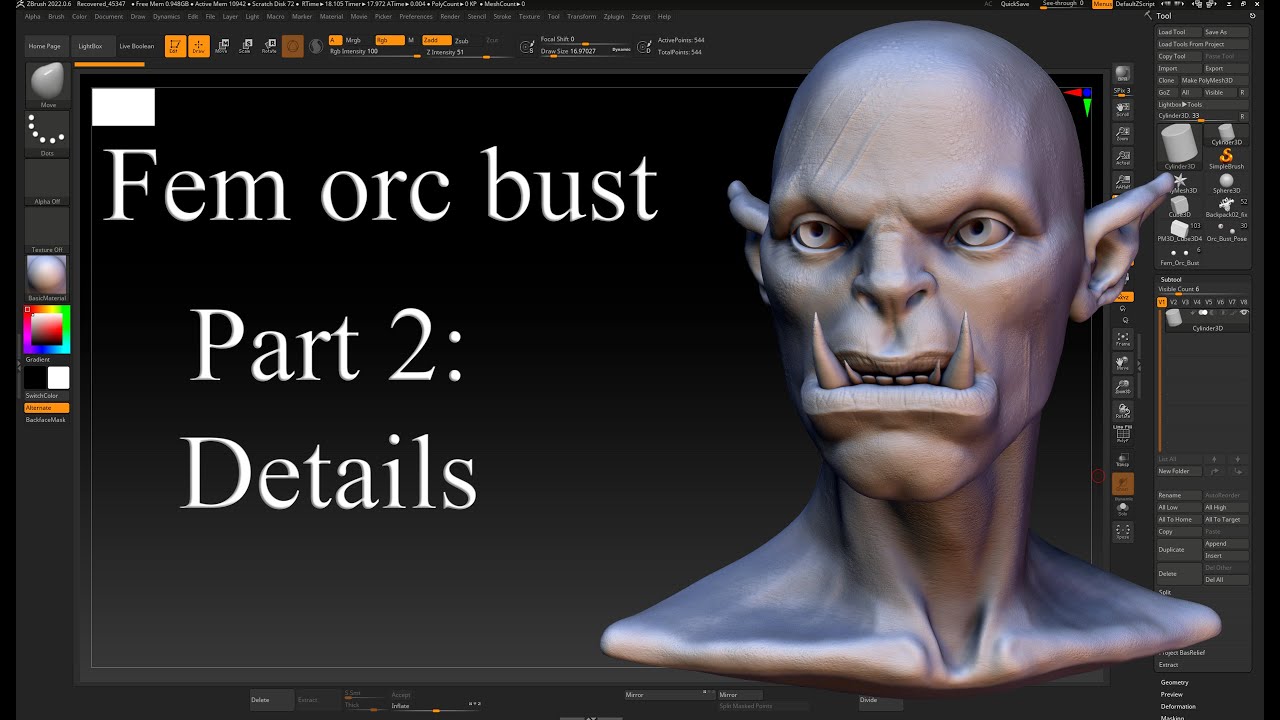Select the Move brush thumbnail
Viewport: 1280px width, 720px height.
point(48,84)
